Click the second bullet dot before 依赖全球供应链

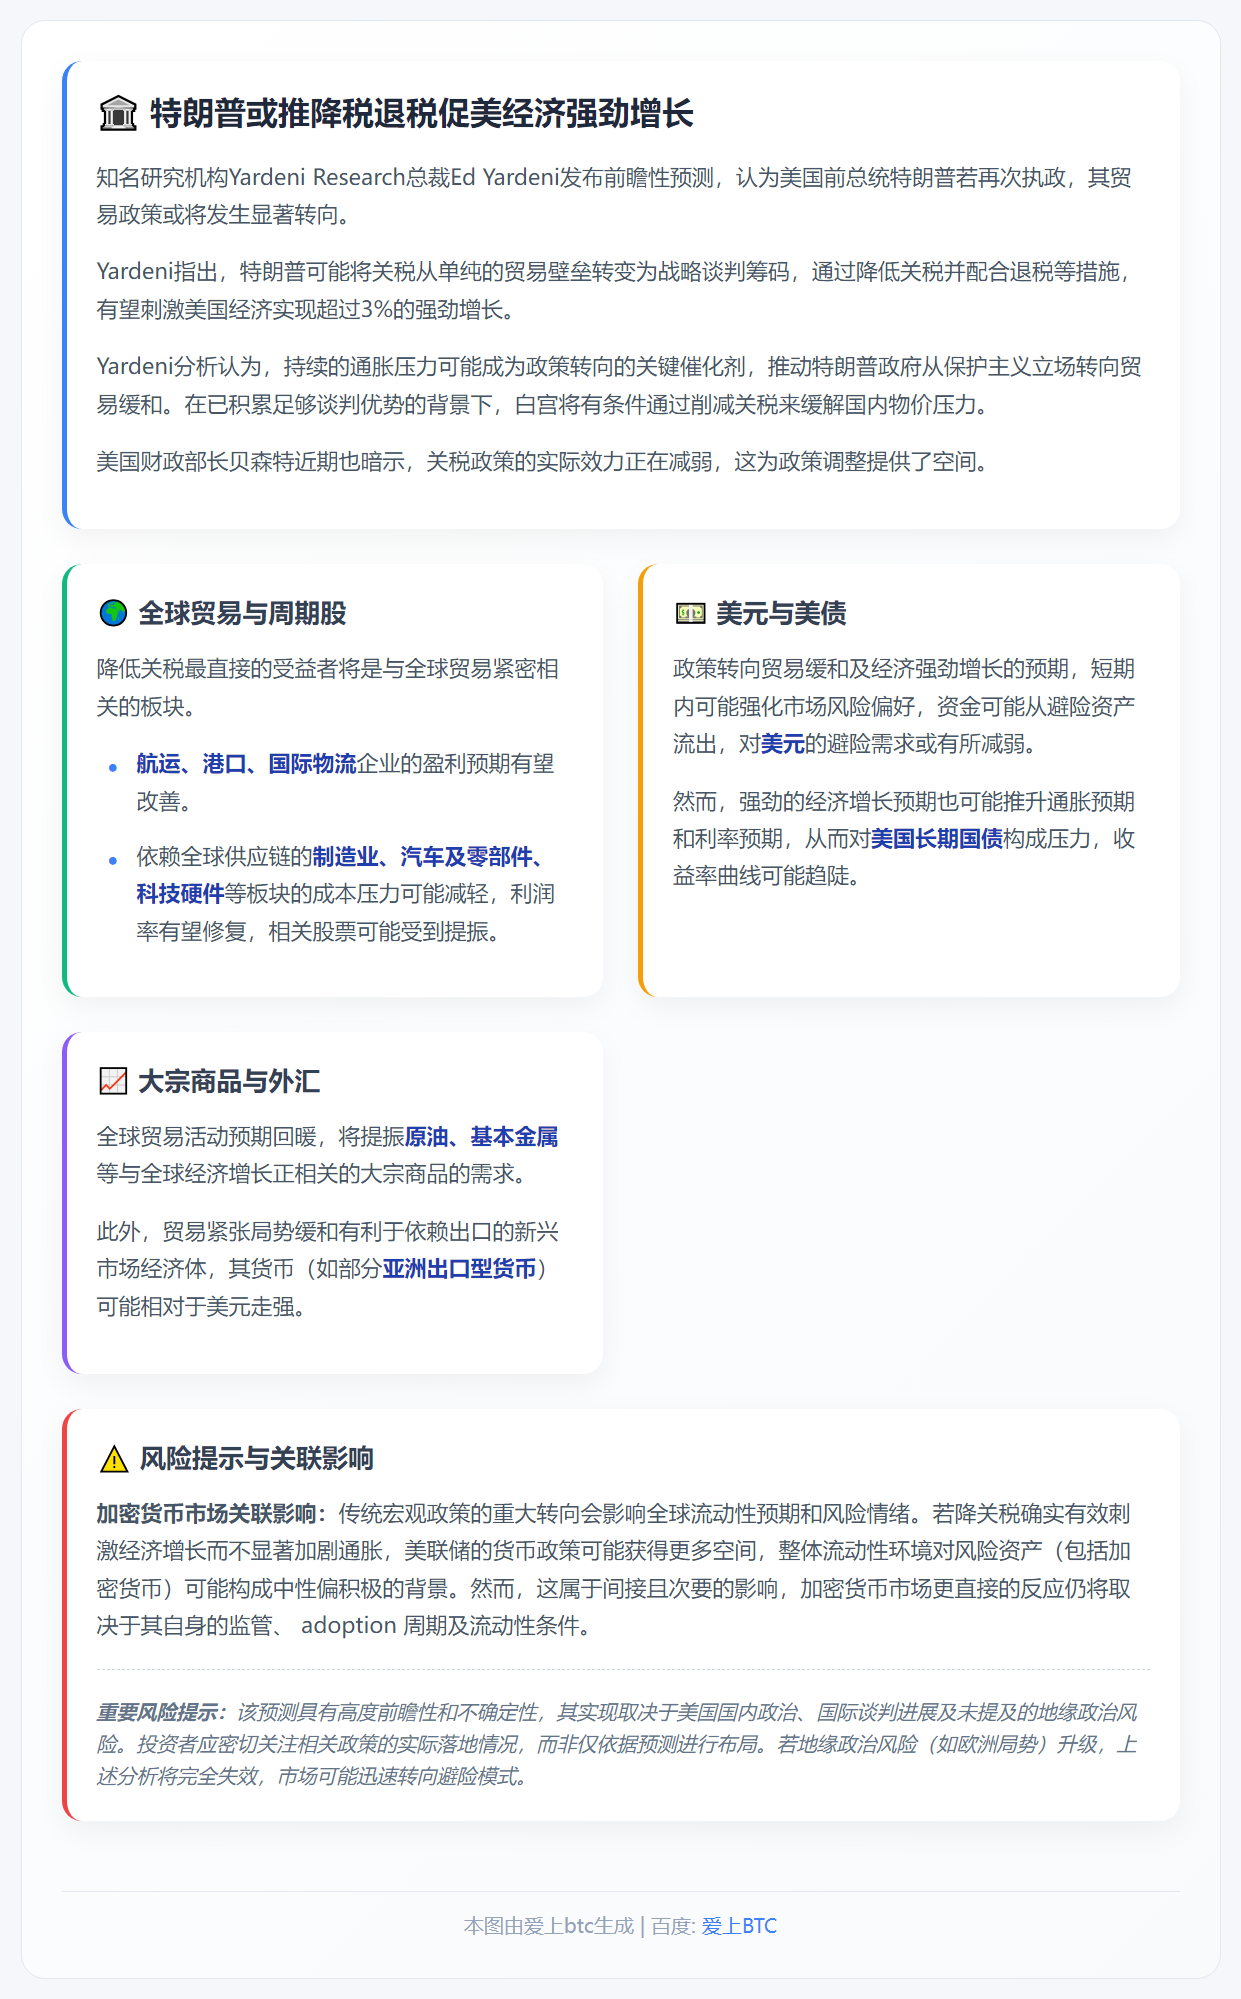112,860
